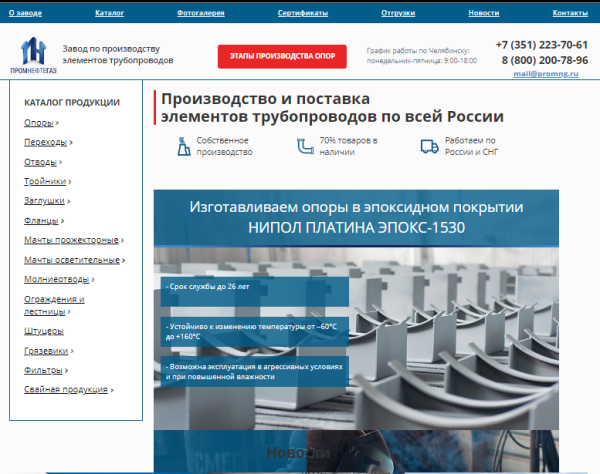Expand the arrow next to Фланцы
This screenshot has height=474, width=600.
62,221
